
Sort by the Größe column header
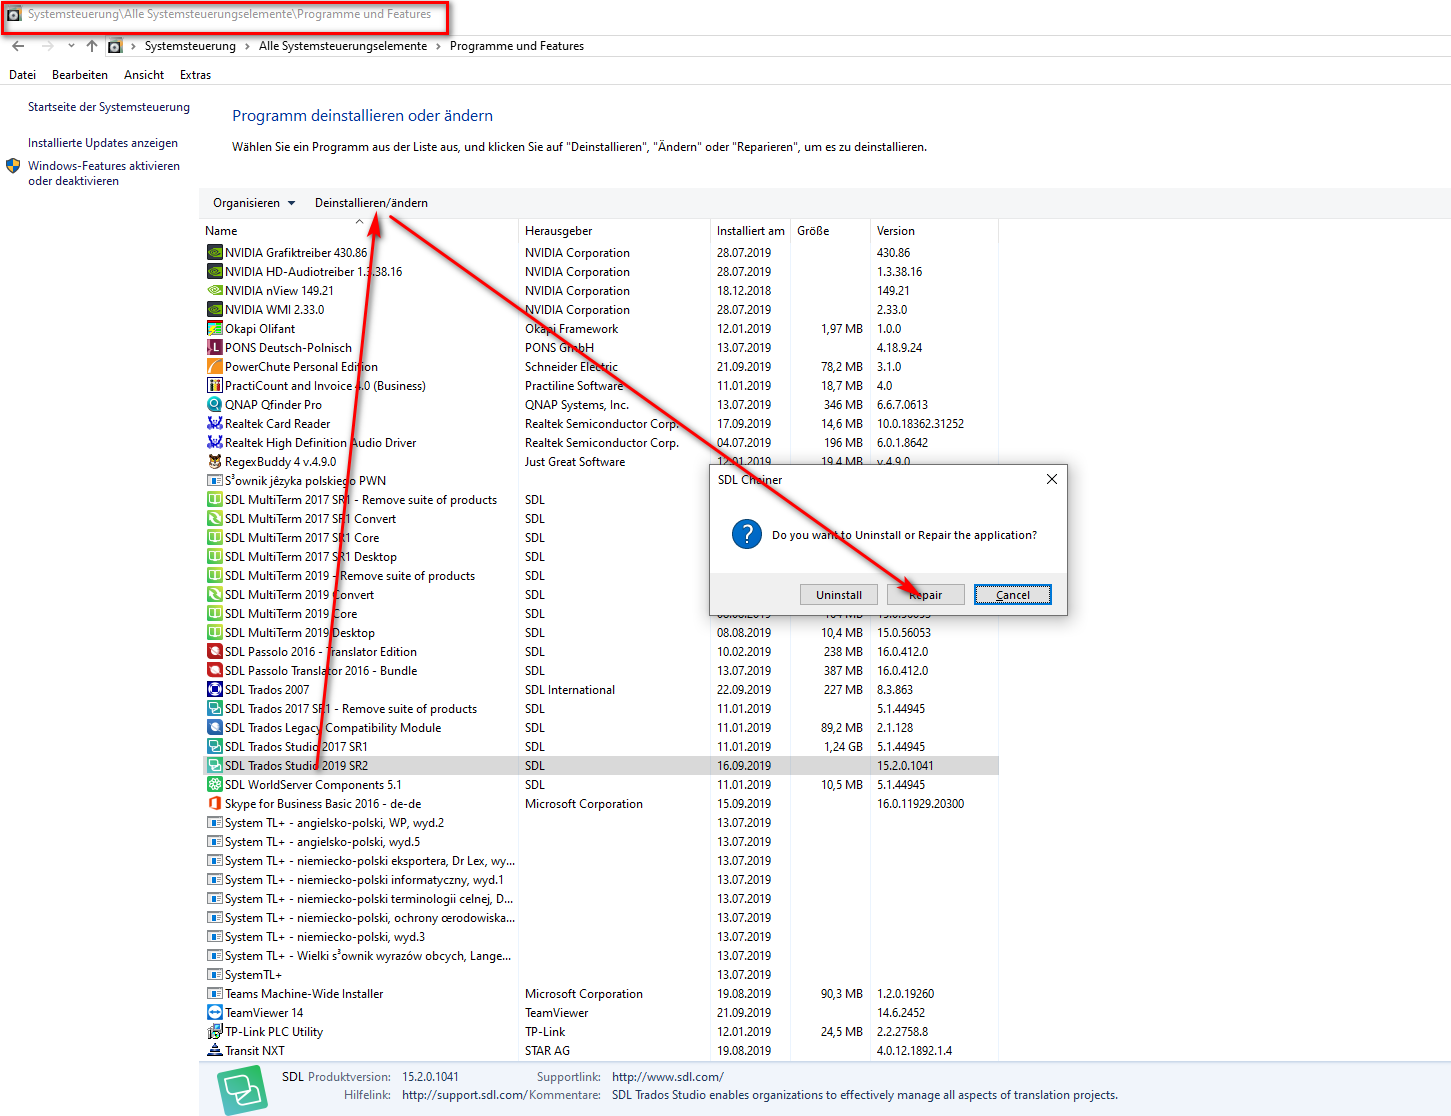coord(830,231)
